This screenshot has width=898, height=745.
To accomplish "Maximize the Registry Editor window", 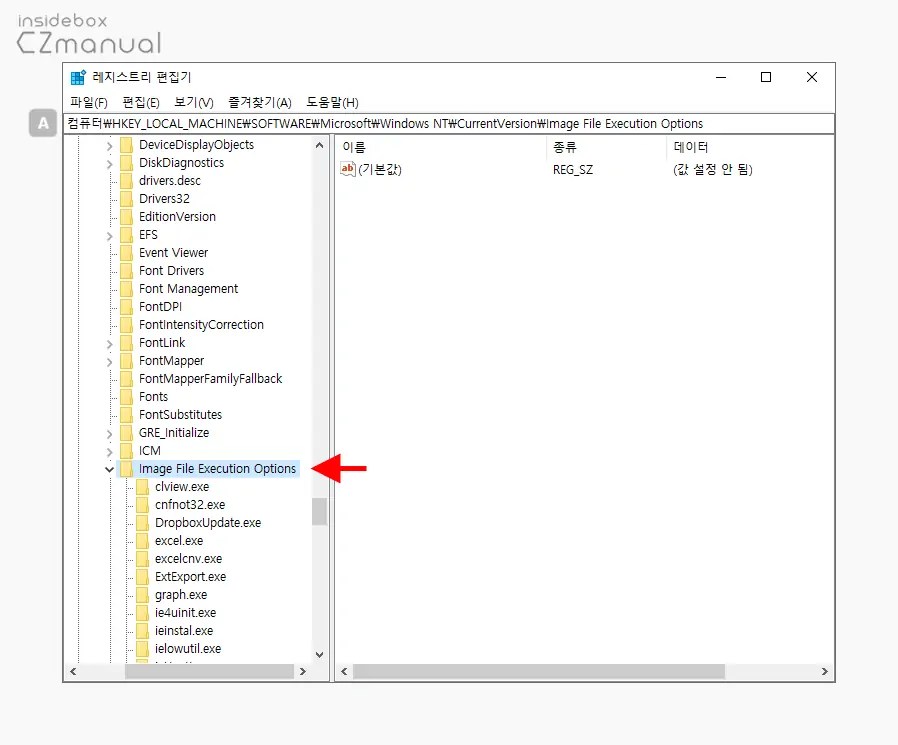I will (x=766, y=77).
